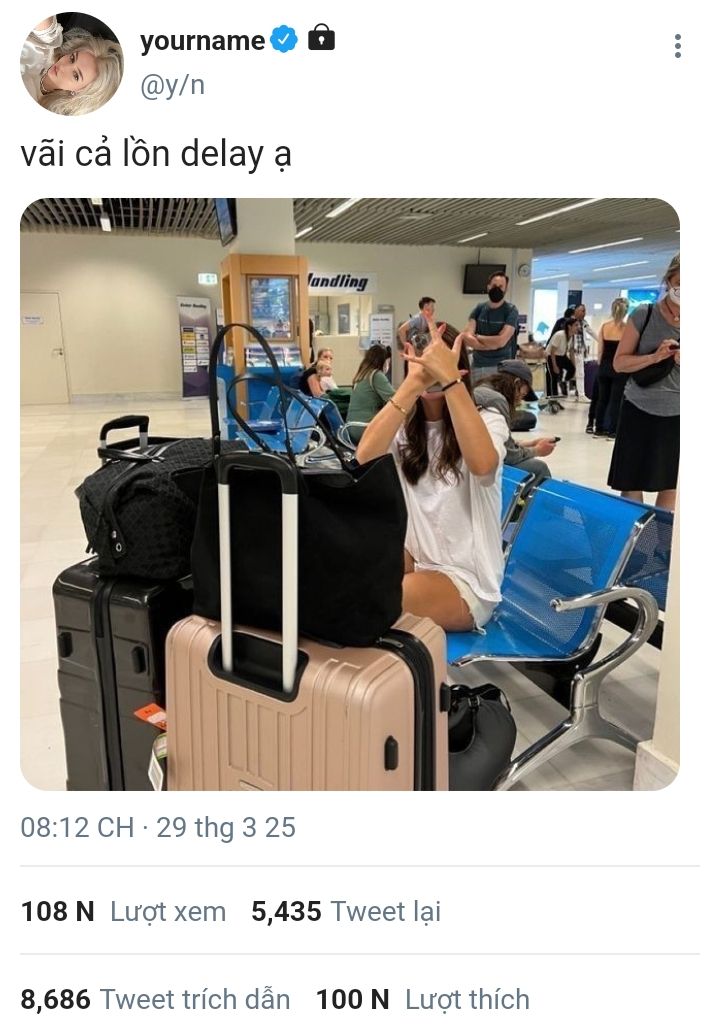Open the yourname display name profile
This screenshot has height=1034, width=720.
coord(202,41)
